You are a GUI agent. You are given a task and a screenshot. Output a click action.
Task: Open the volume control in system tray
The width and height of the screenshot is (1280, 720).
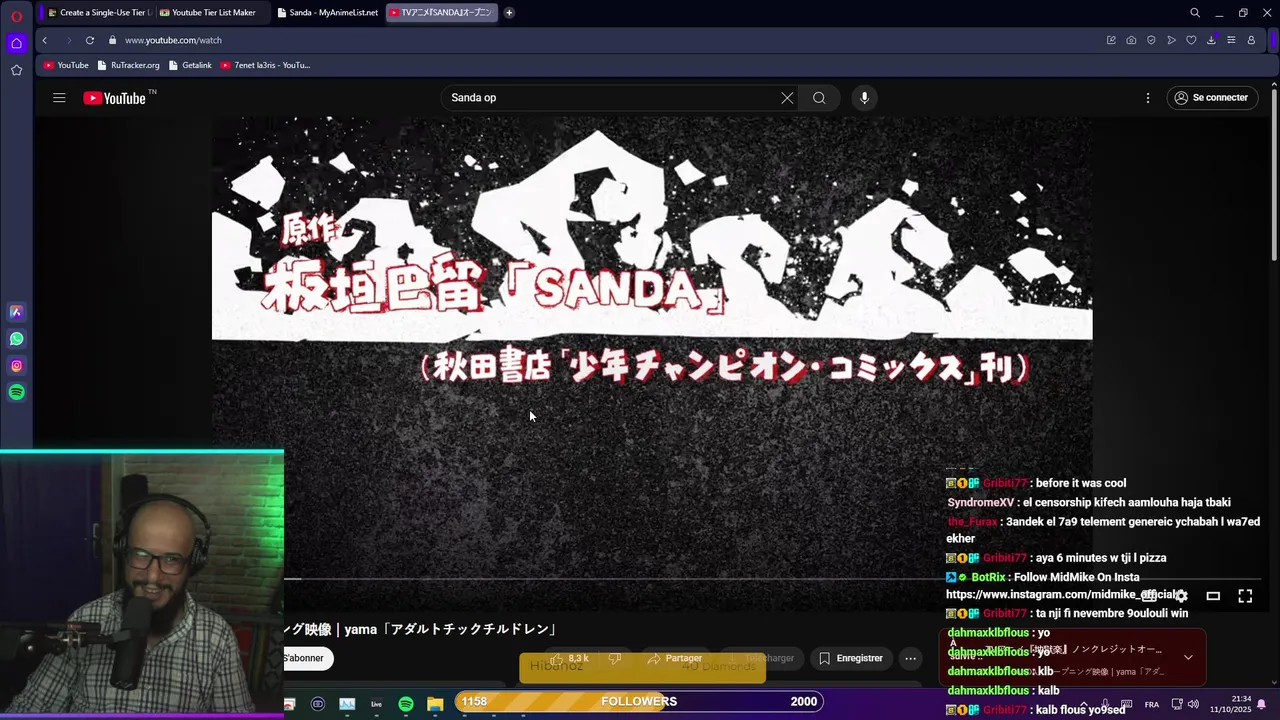(x=1193, y=705)
